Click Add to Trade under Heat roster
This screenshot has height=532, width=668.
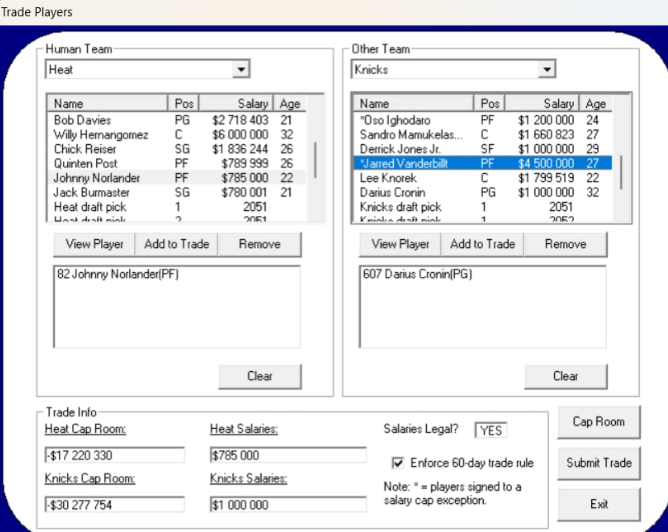pos(176,244)
